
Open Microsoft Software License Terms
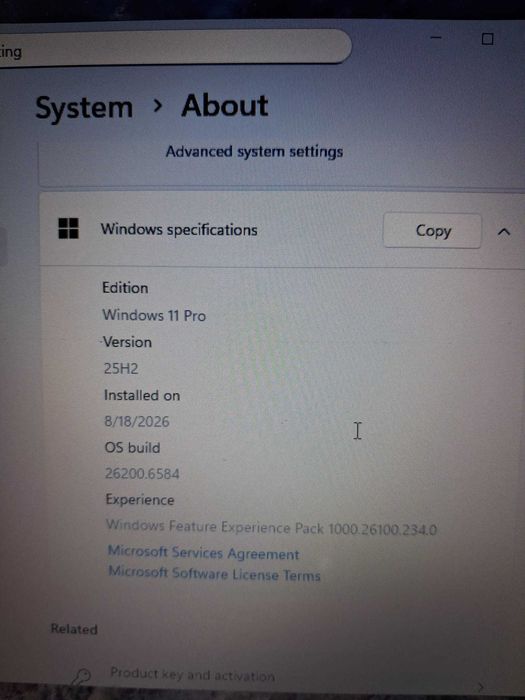(214, 573)
